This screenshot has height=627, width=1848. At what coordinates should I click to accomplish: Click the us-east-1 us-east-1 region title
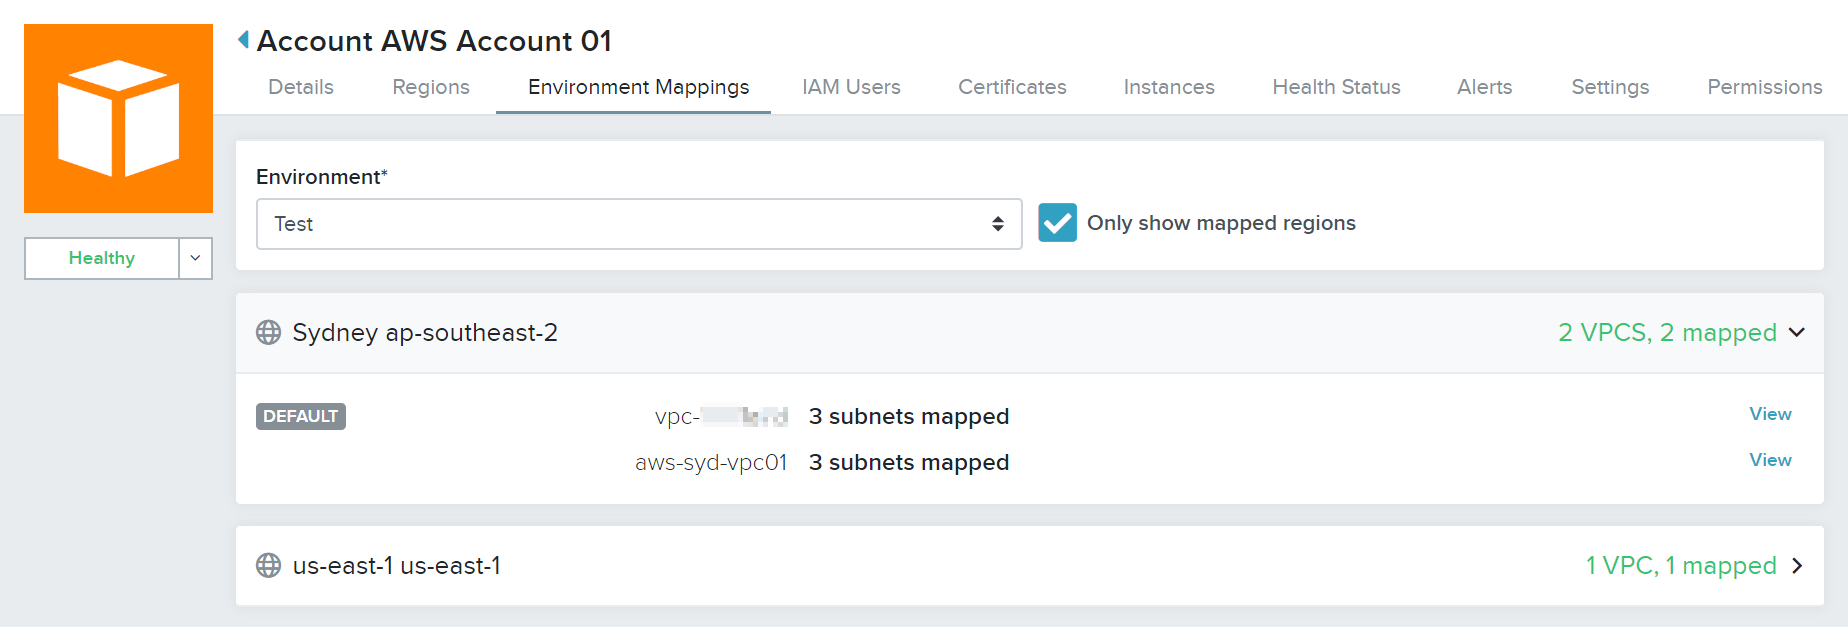click(397, 565)
